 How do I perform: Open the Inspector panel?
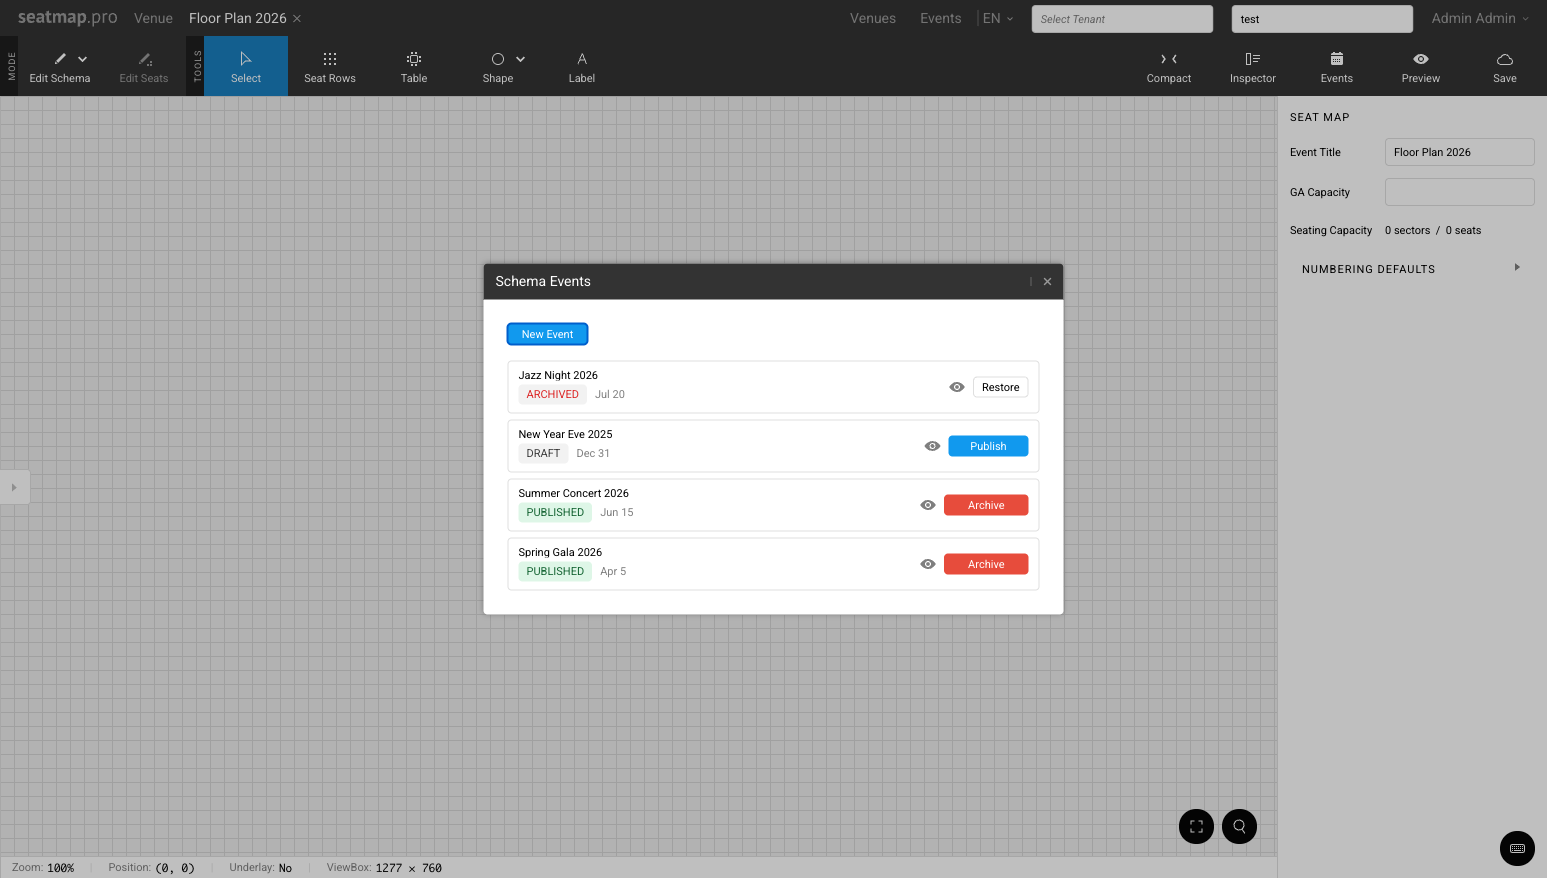point(1252,66)
